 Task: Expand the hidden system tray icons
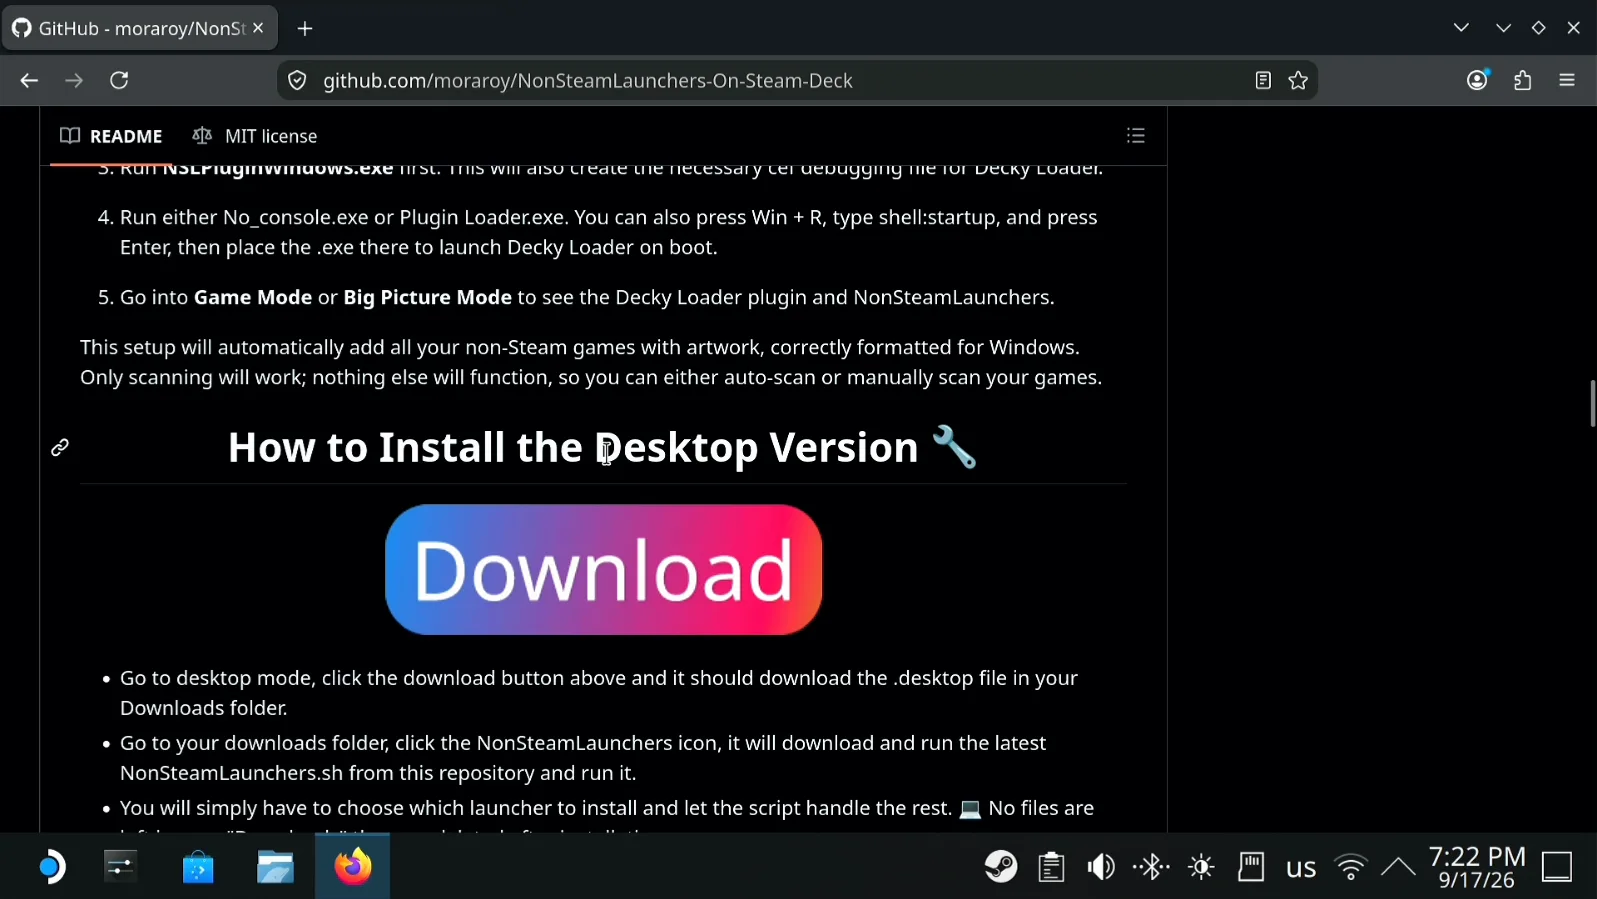(x=1398, y=867)
